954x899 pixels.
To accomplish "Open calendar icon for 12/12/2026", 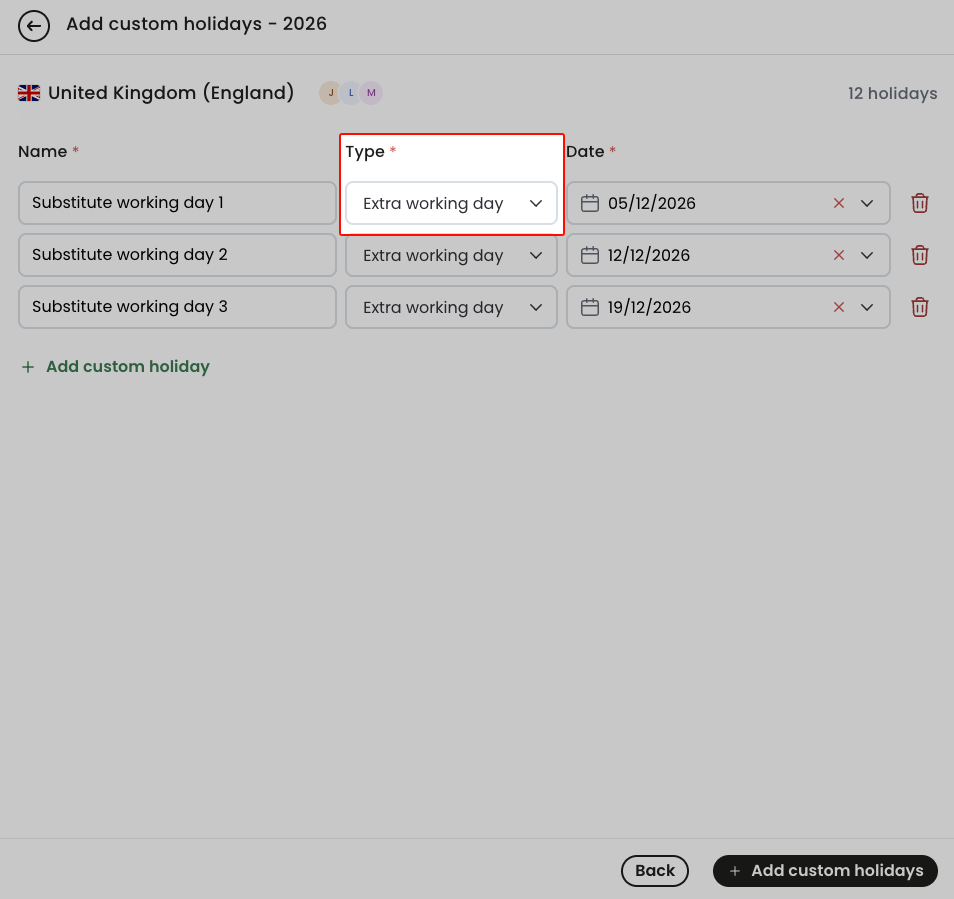I will (x=590, y=255).
